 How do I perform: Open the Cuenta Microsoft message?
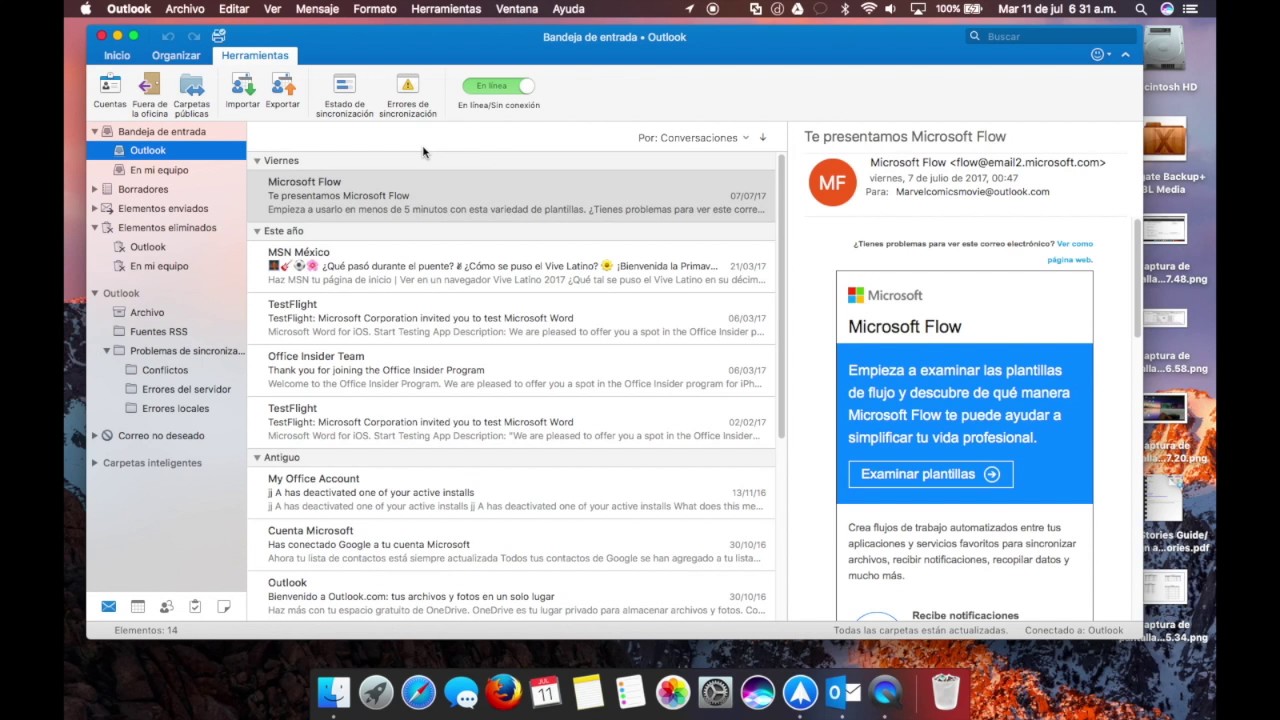[511, 545]
